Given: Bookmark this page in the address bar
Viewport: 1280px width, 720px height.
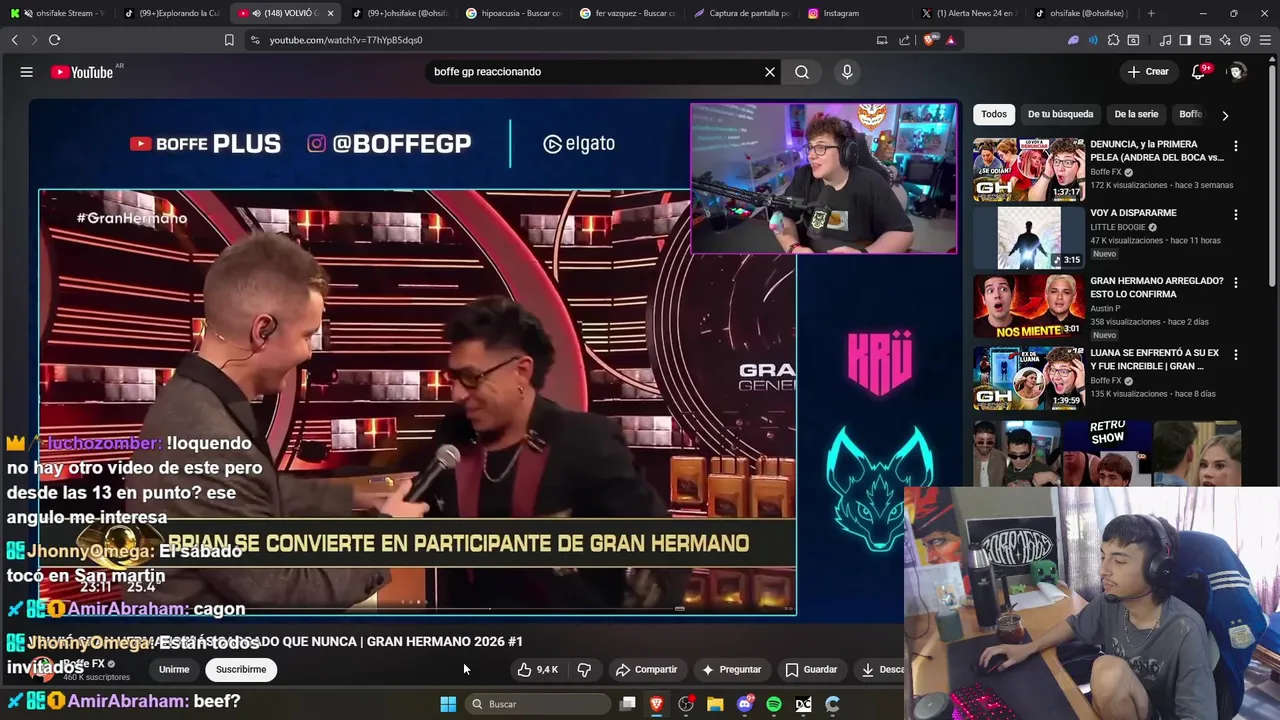Looking at the screenshot, I should pyautogui.click(x=229, y=40).
